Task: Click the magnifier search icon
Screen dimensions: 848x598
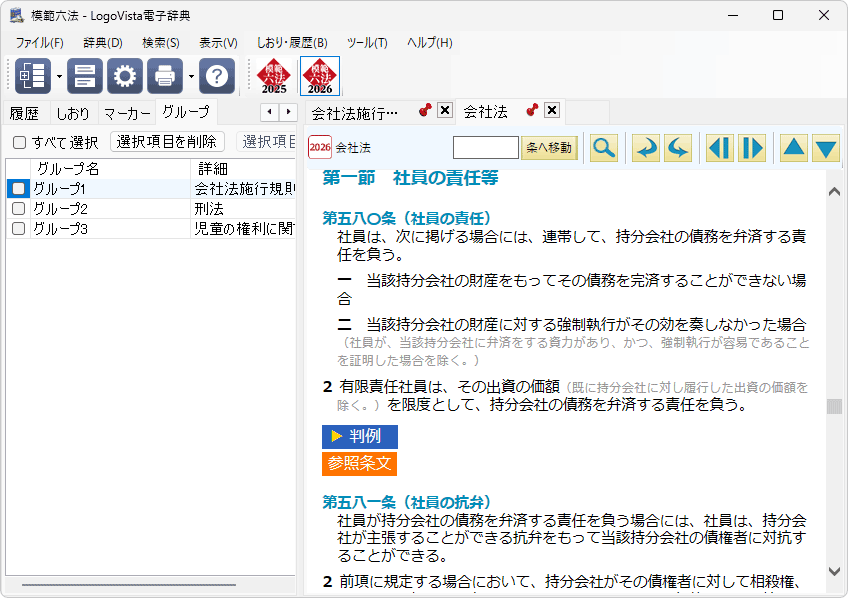Action: click(603, 148)
